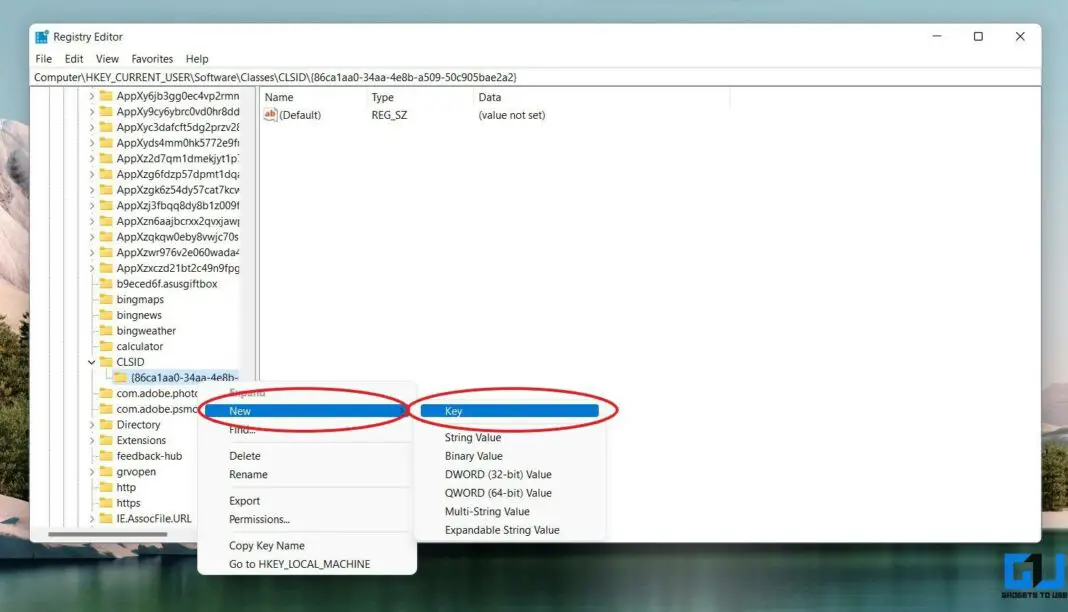Viewport: 1068px width, 612px height.
Task: Expand the IE.AssocFile.URL key
Action: pyautogui.click(x=92, y=519)
